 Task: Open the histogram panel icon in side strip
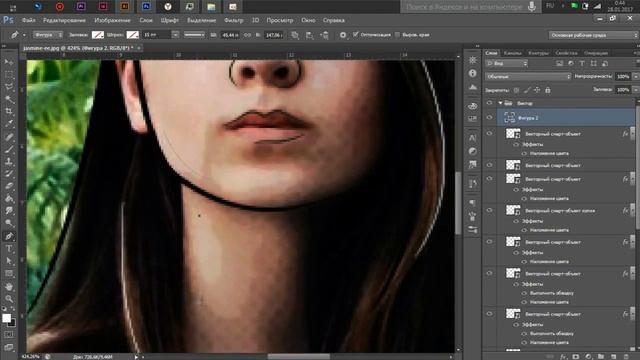coord(473,87)
